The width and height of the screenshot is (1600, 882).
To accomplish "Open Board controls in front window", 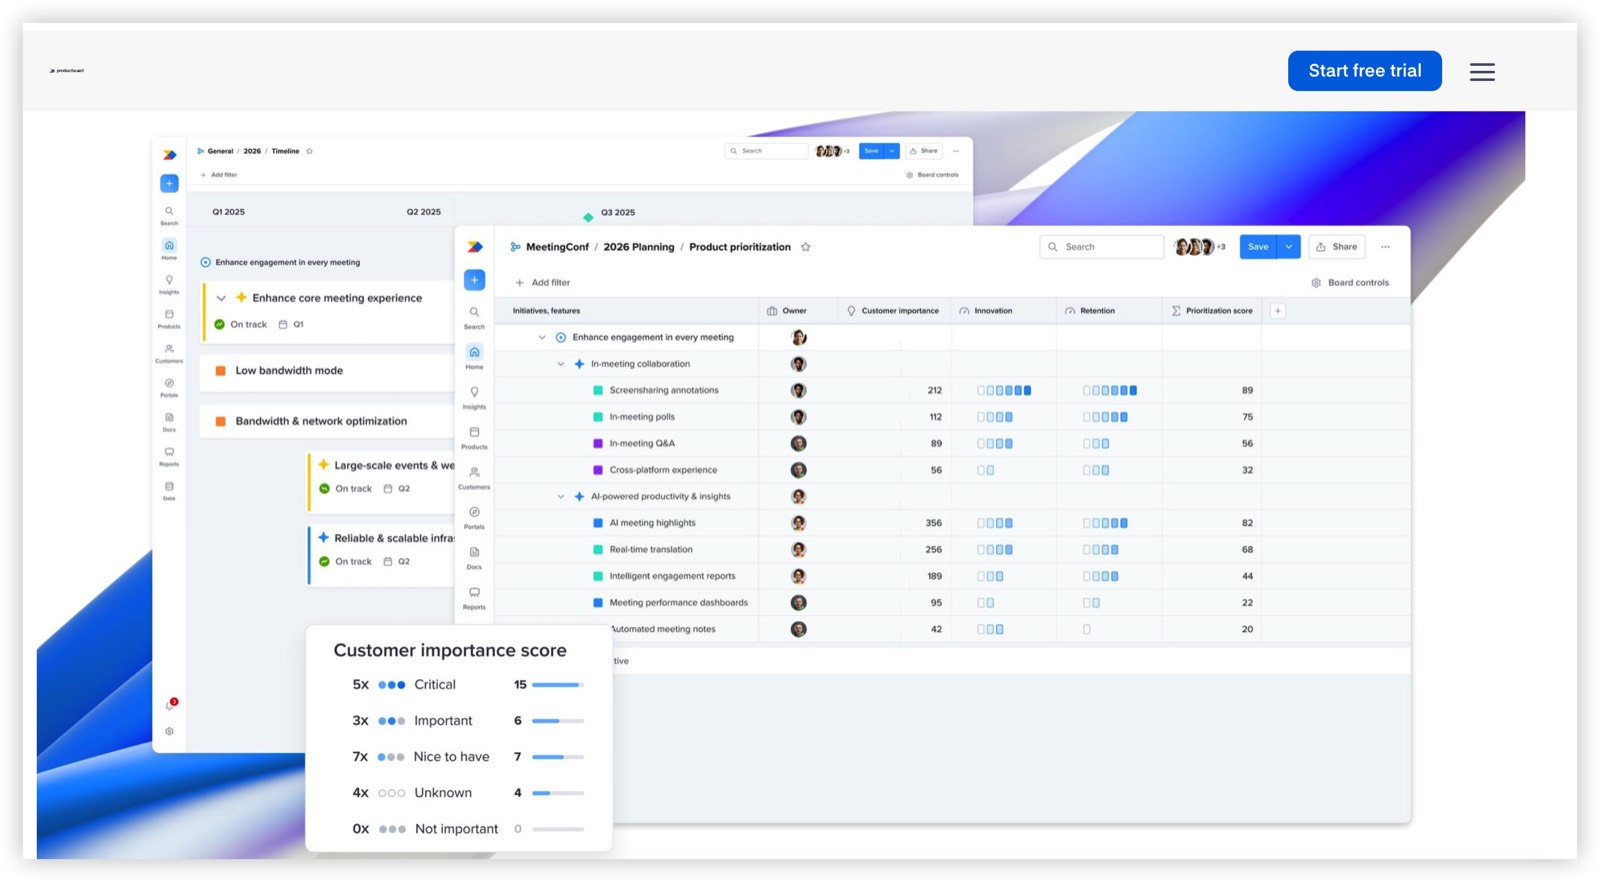I will point(1350,283).
